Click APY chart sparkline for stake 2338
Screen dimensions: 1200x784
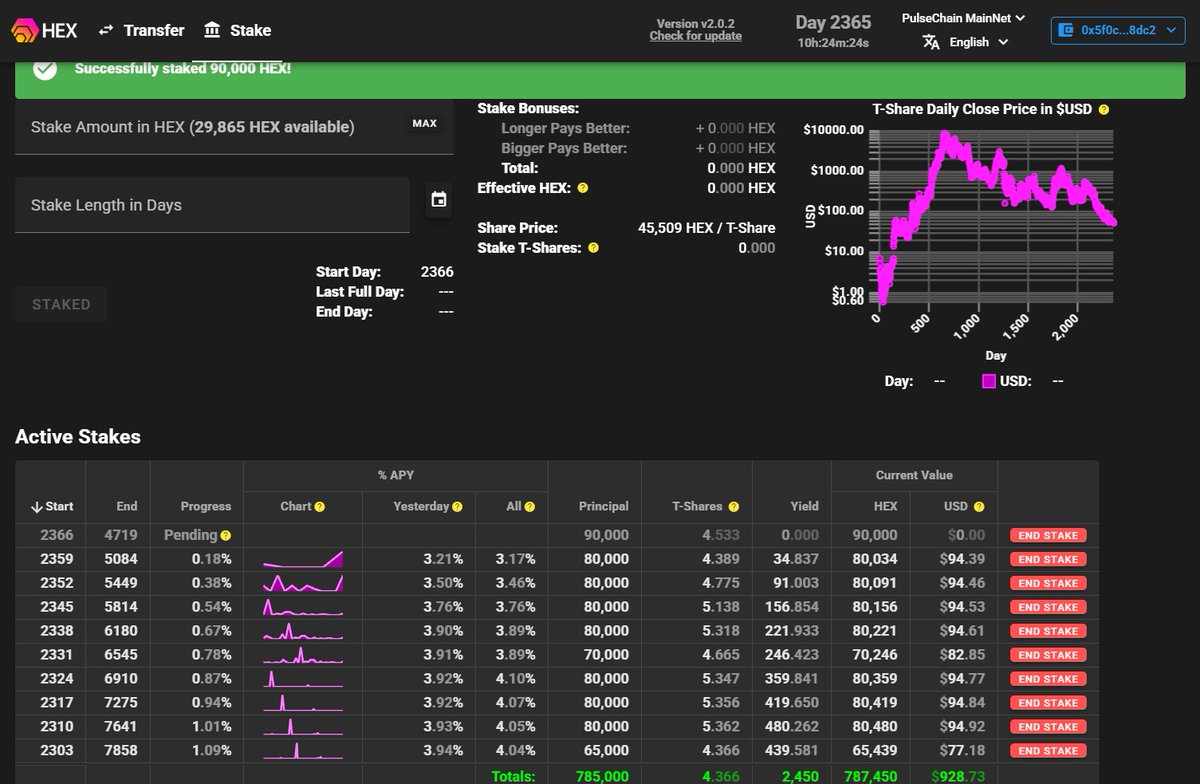(x=303, y=631)
